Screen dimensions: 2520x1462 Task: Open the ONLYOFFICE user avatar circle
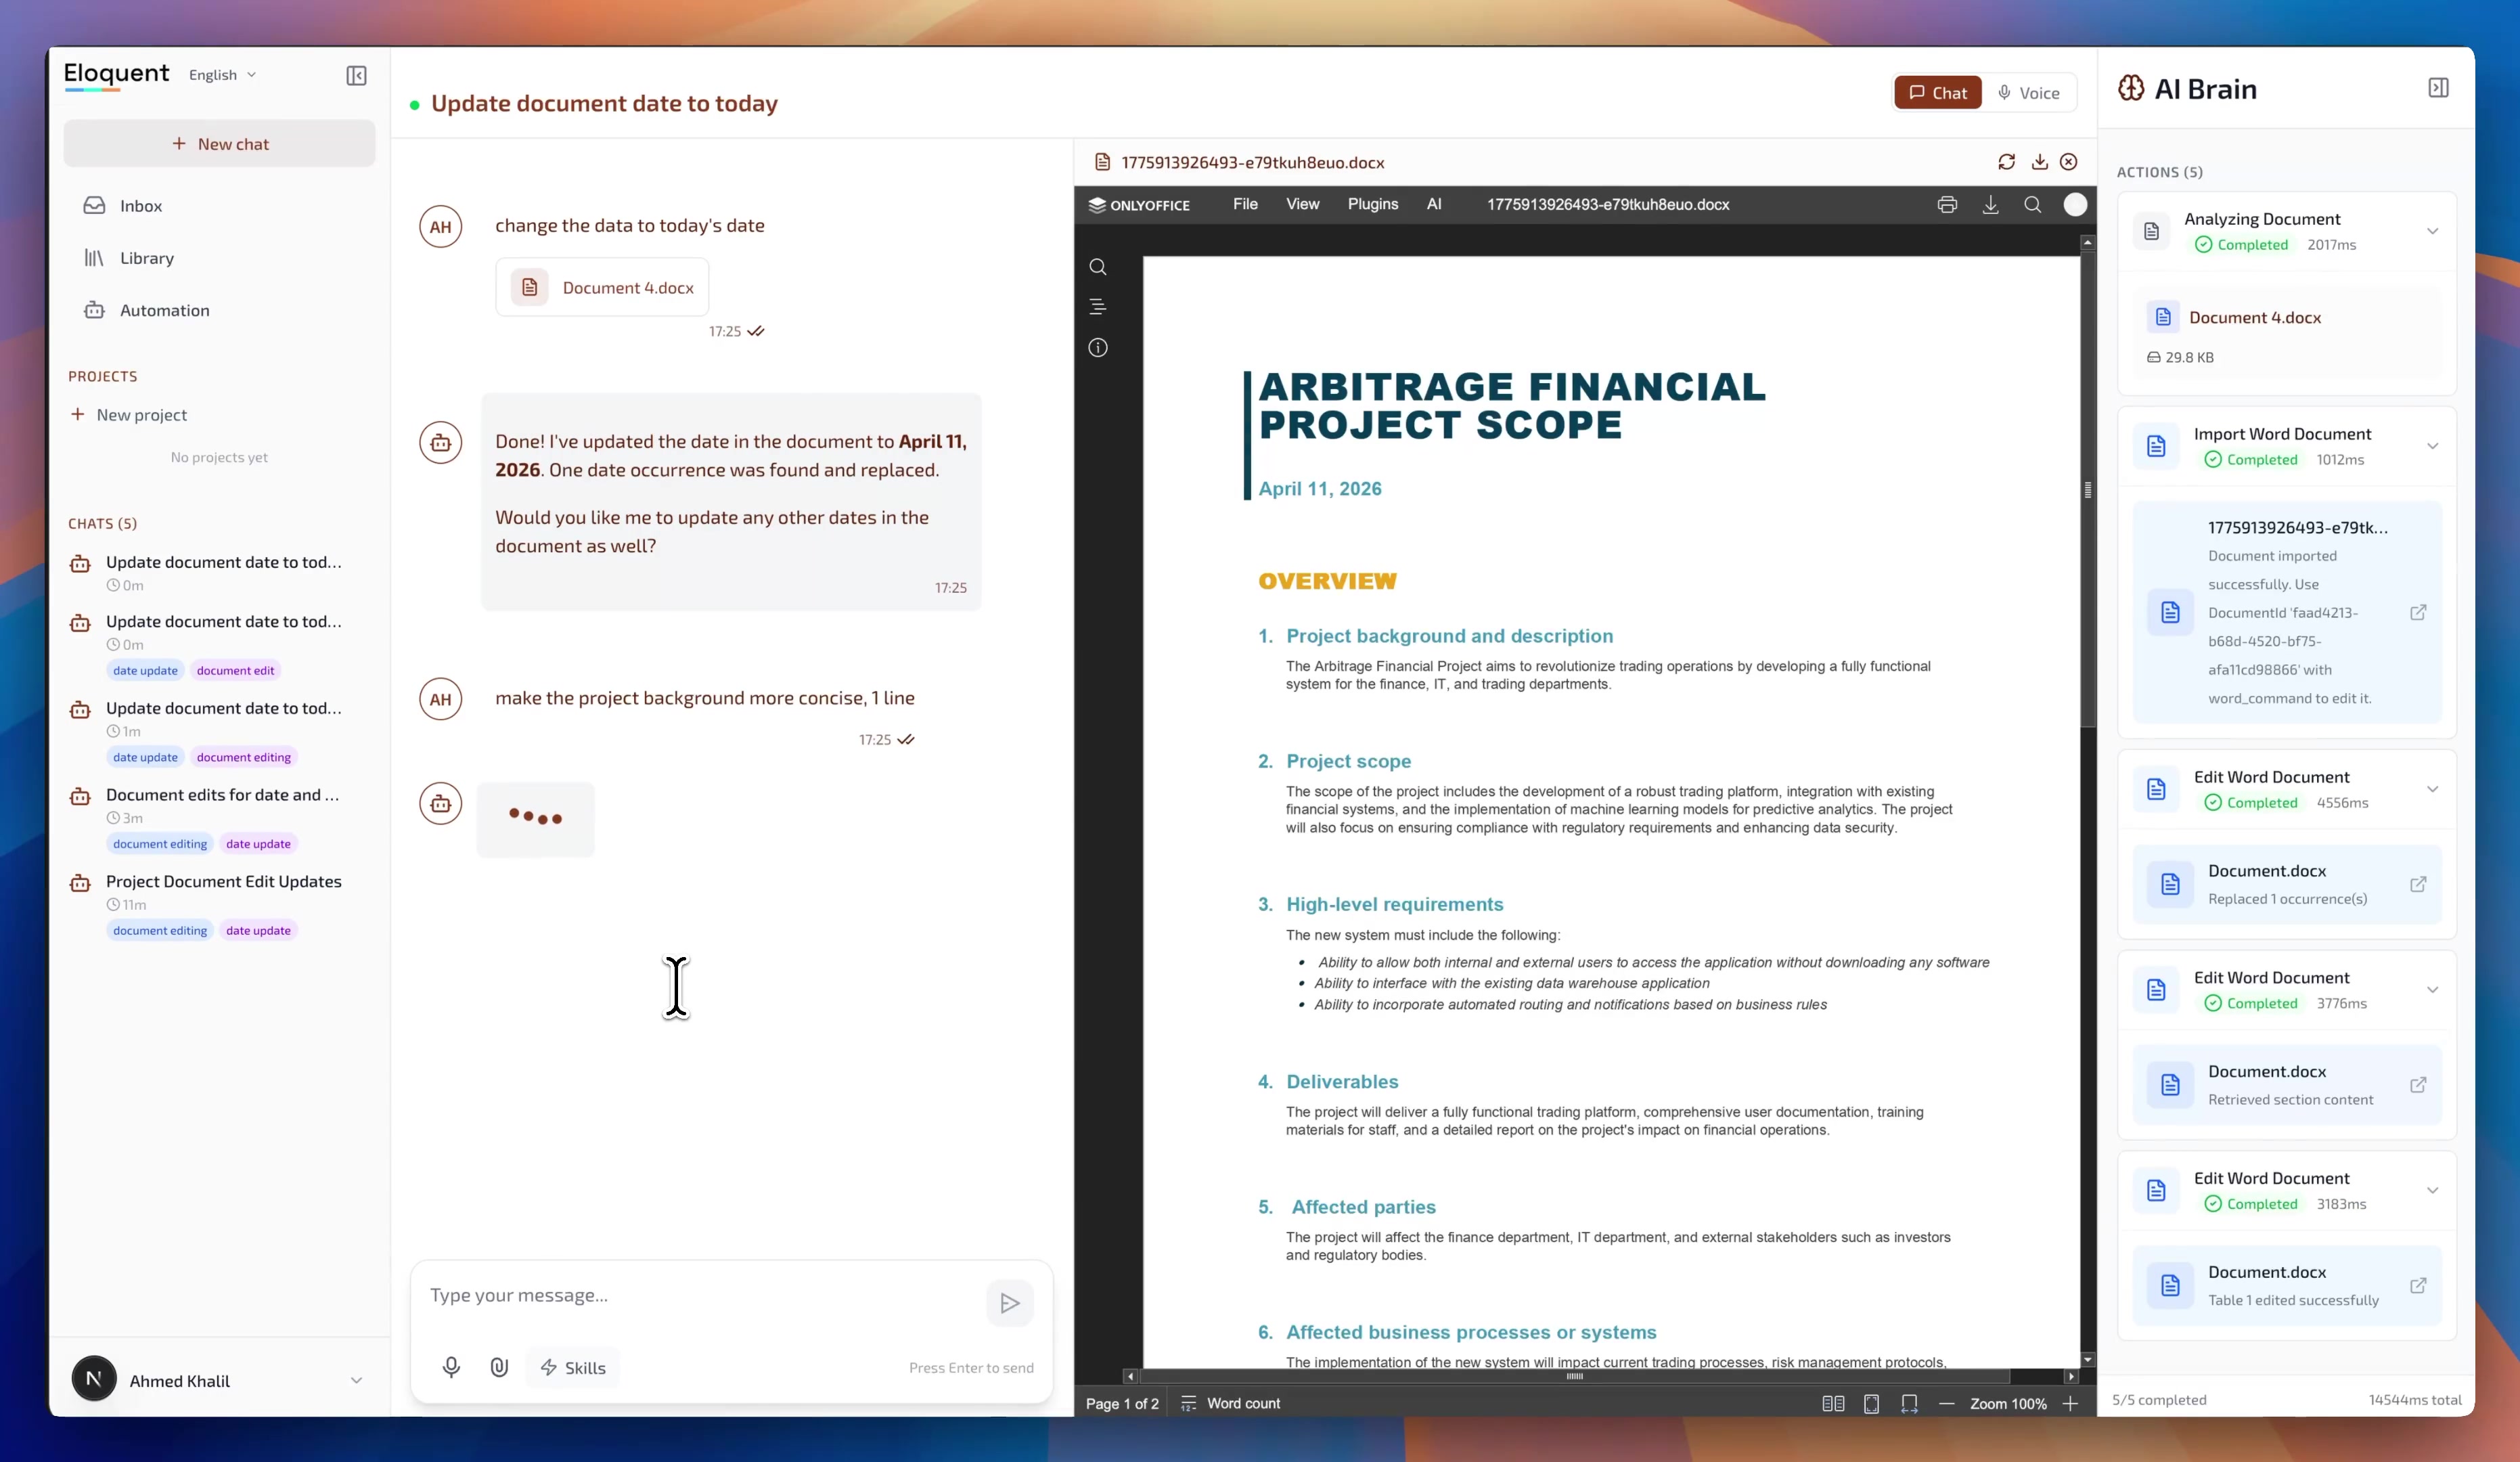click(2075, 205)
